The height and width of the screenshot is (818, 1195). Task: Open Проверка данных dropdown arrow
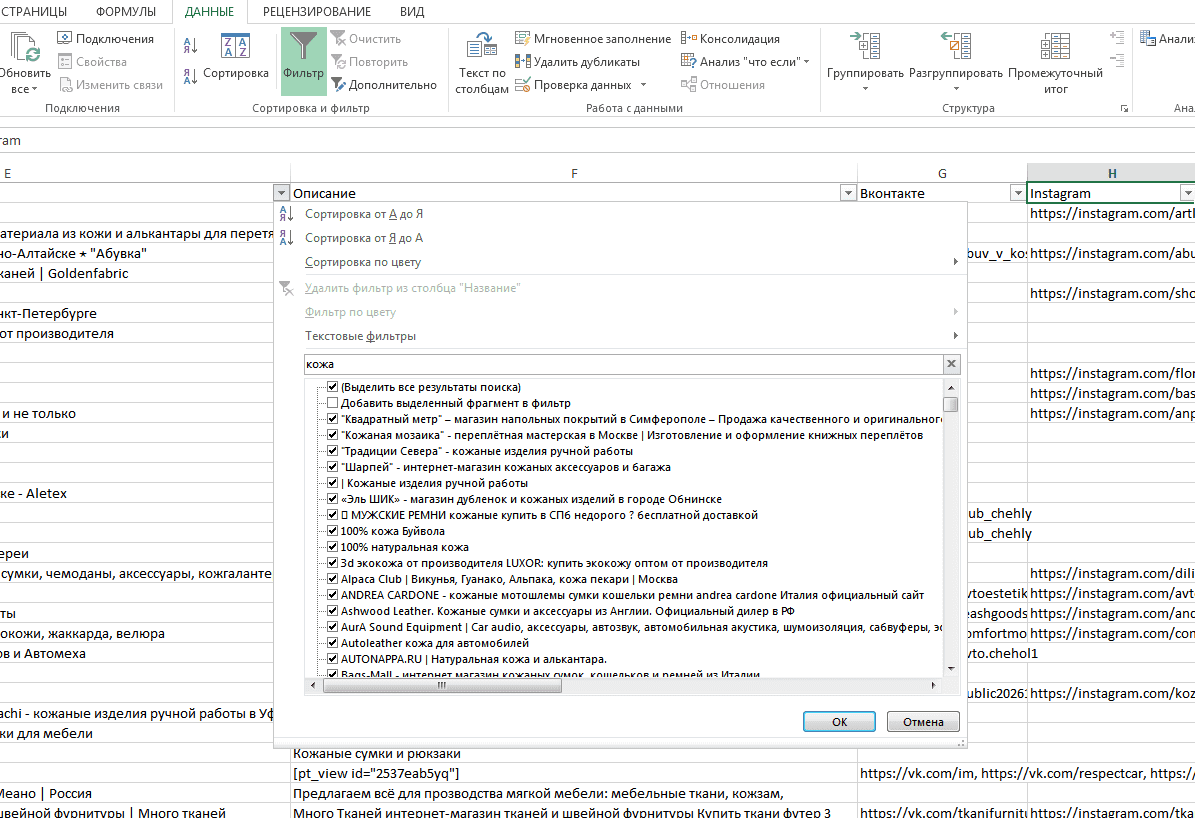point(643,85)
